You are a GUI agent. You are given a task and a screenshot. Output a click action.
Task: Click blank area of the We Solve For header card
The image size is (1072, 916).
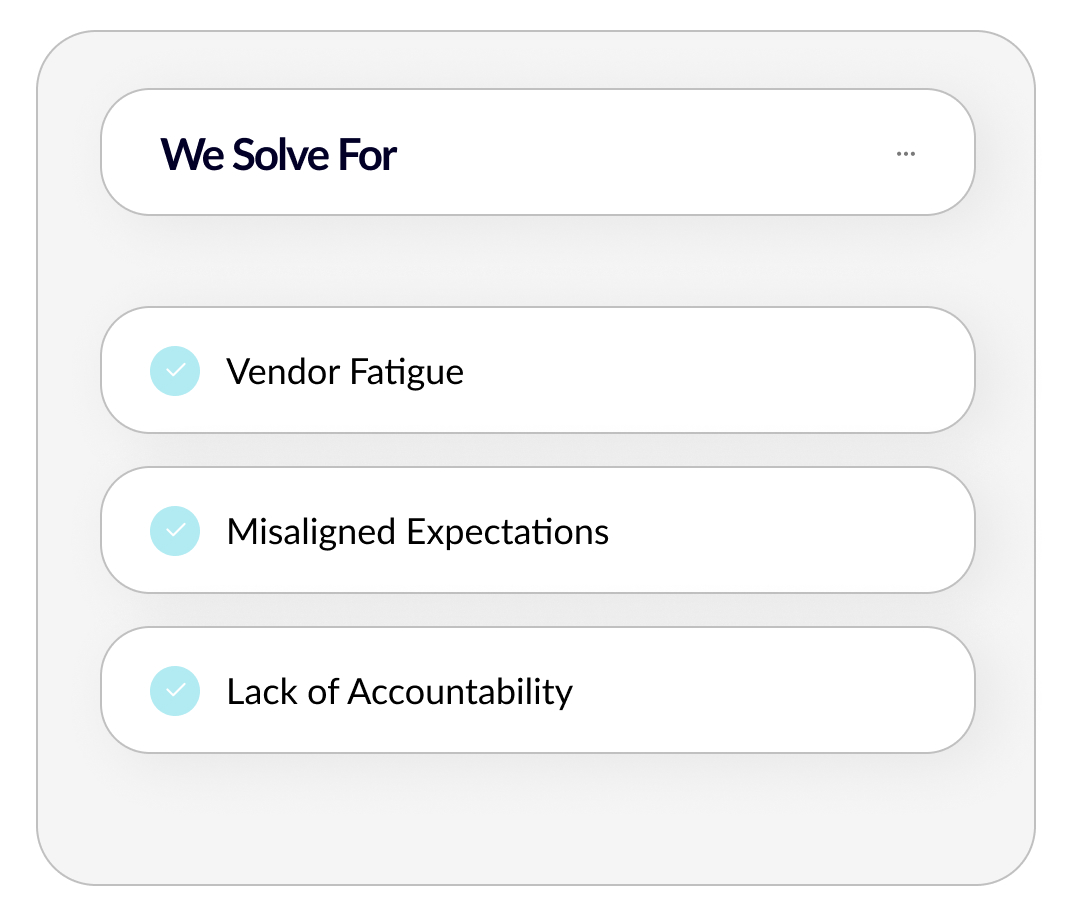[x=640, y=153]
